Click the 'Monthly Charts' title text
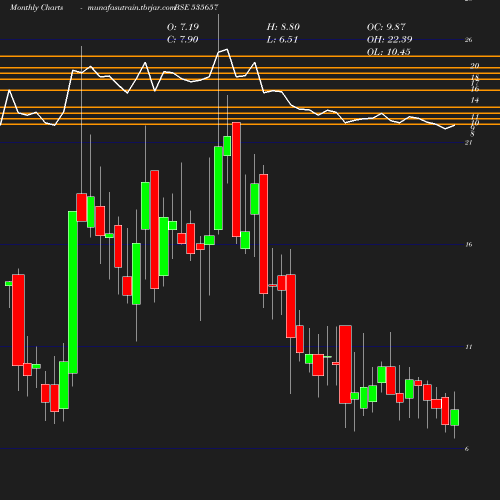The height and width of the screenshot is (500, 500). tap(36, 7)
